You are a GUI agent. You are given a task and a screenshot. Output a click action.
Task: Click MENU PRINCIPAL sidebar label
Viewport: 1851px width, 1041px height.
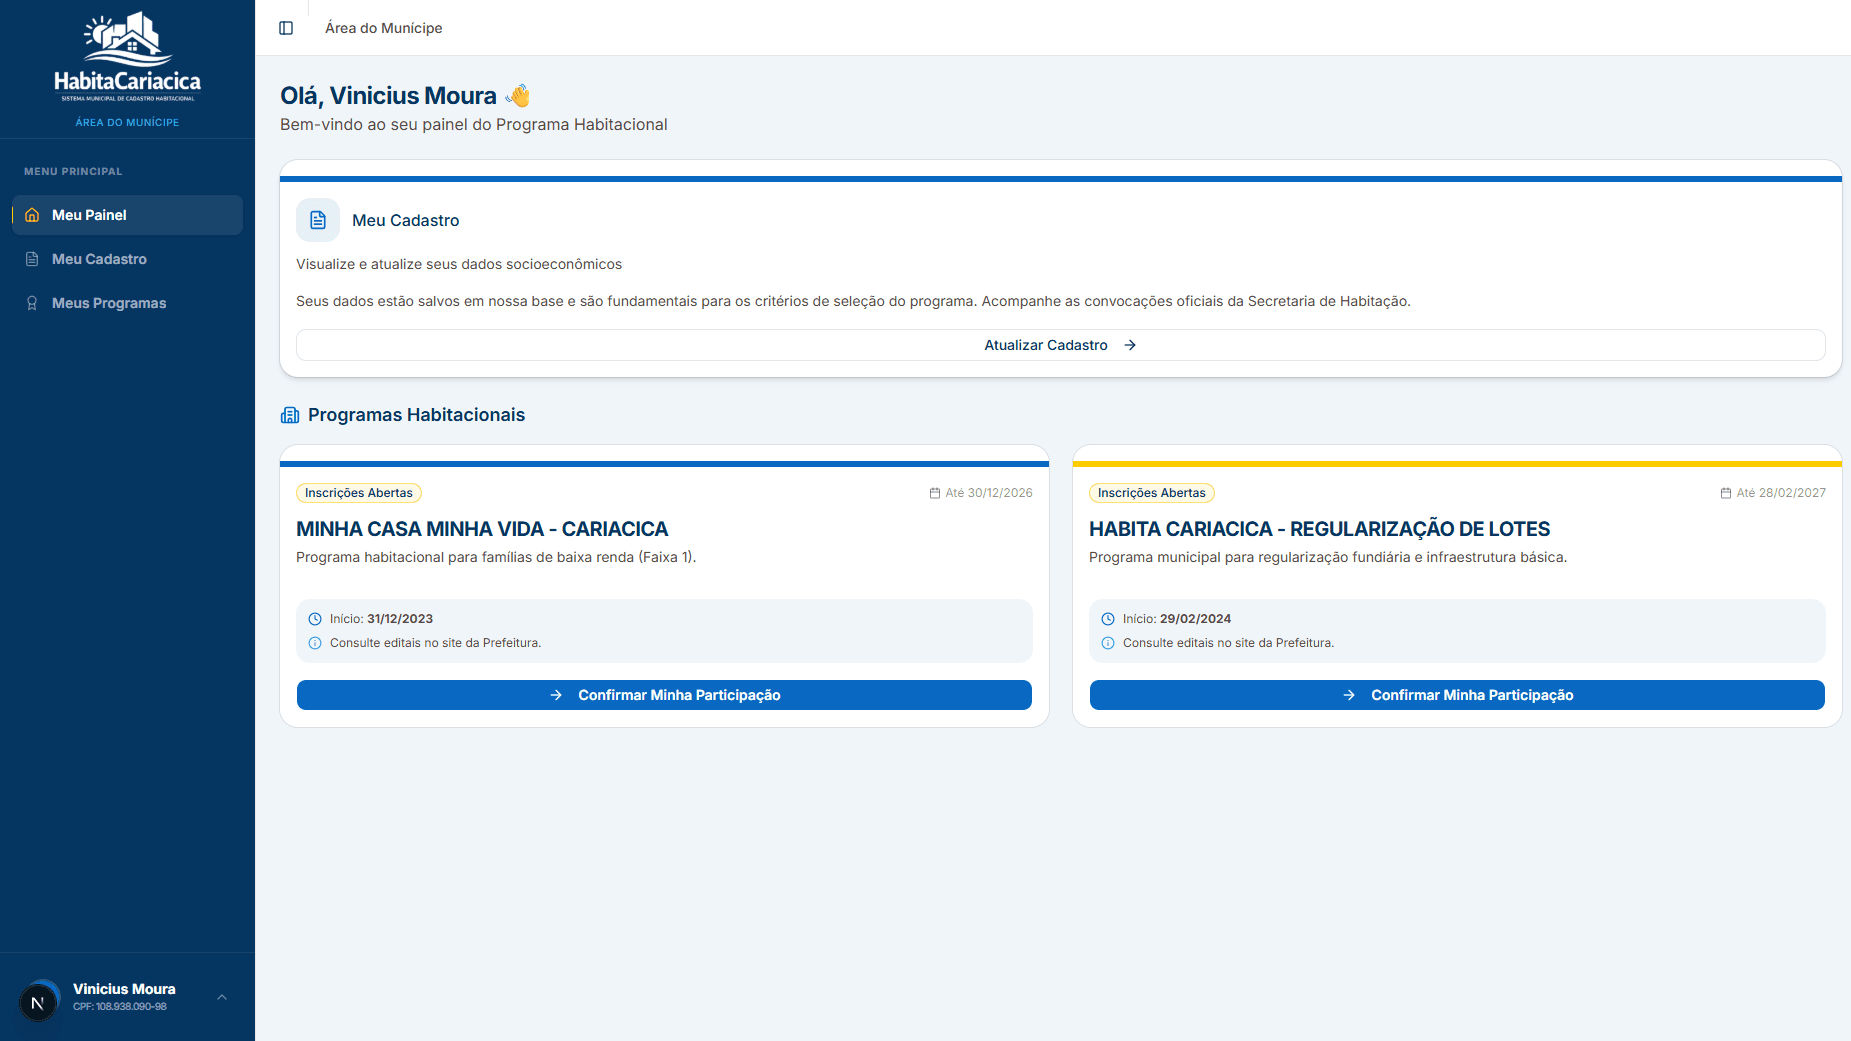point(73,172)
